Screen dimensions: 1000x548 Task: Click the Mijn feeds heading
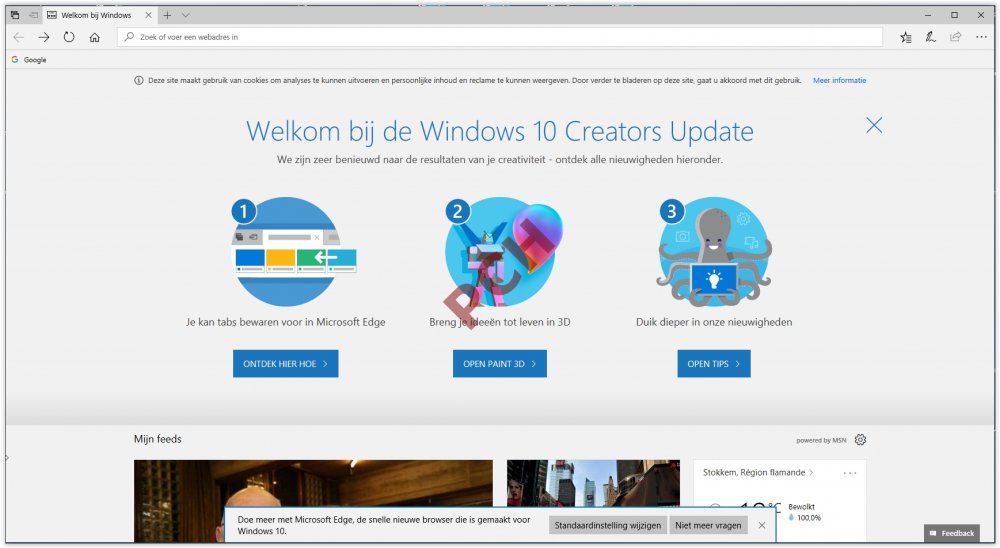coord(158,439)
